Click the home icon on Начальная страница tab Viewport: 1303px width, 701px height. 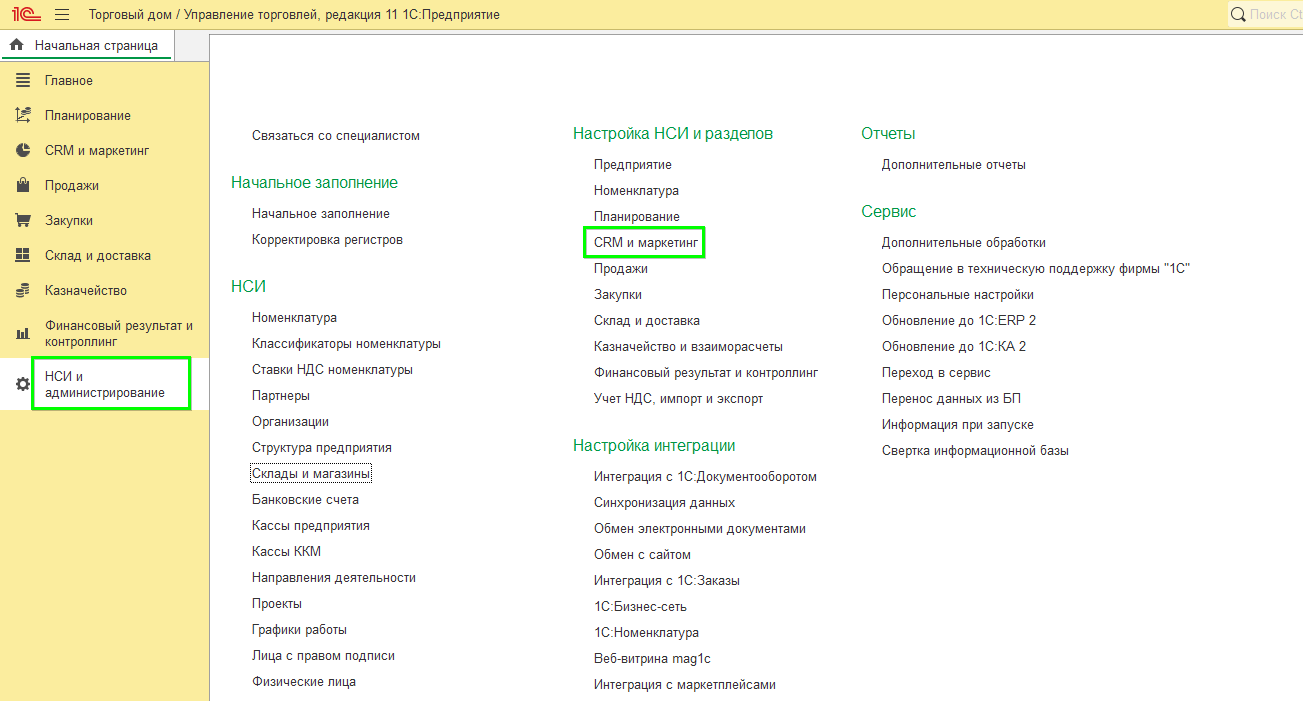coord(16,45)
